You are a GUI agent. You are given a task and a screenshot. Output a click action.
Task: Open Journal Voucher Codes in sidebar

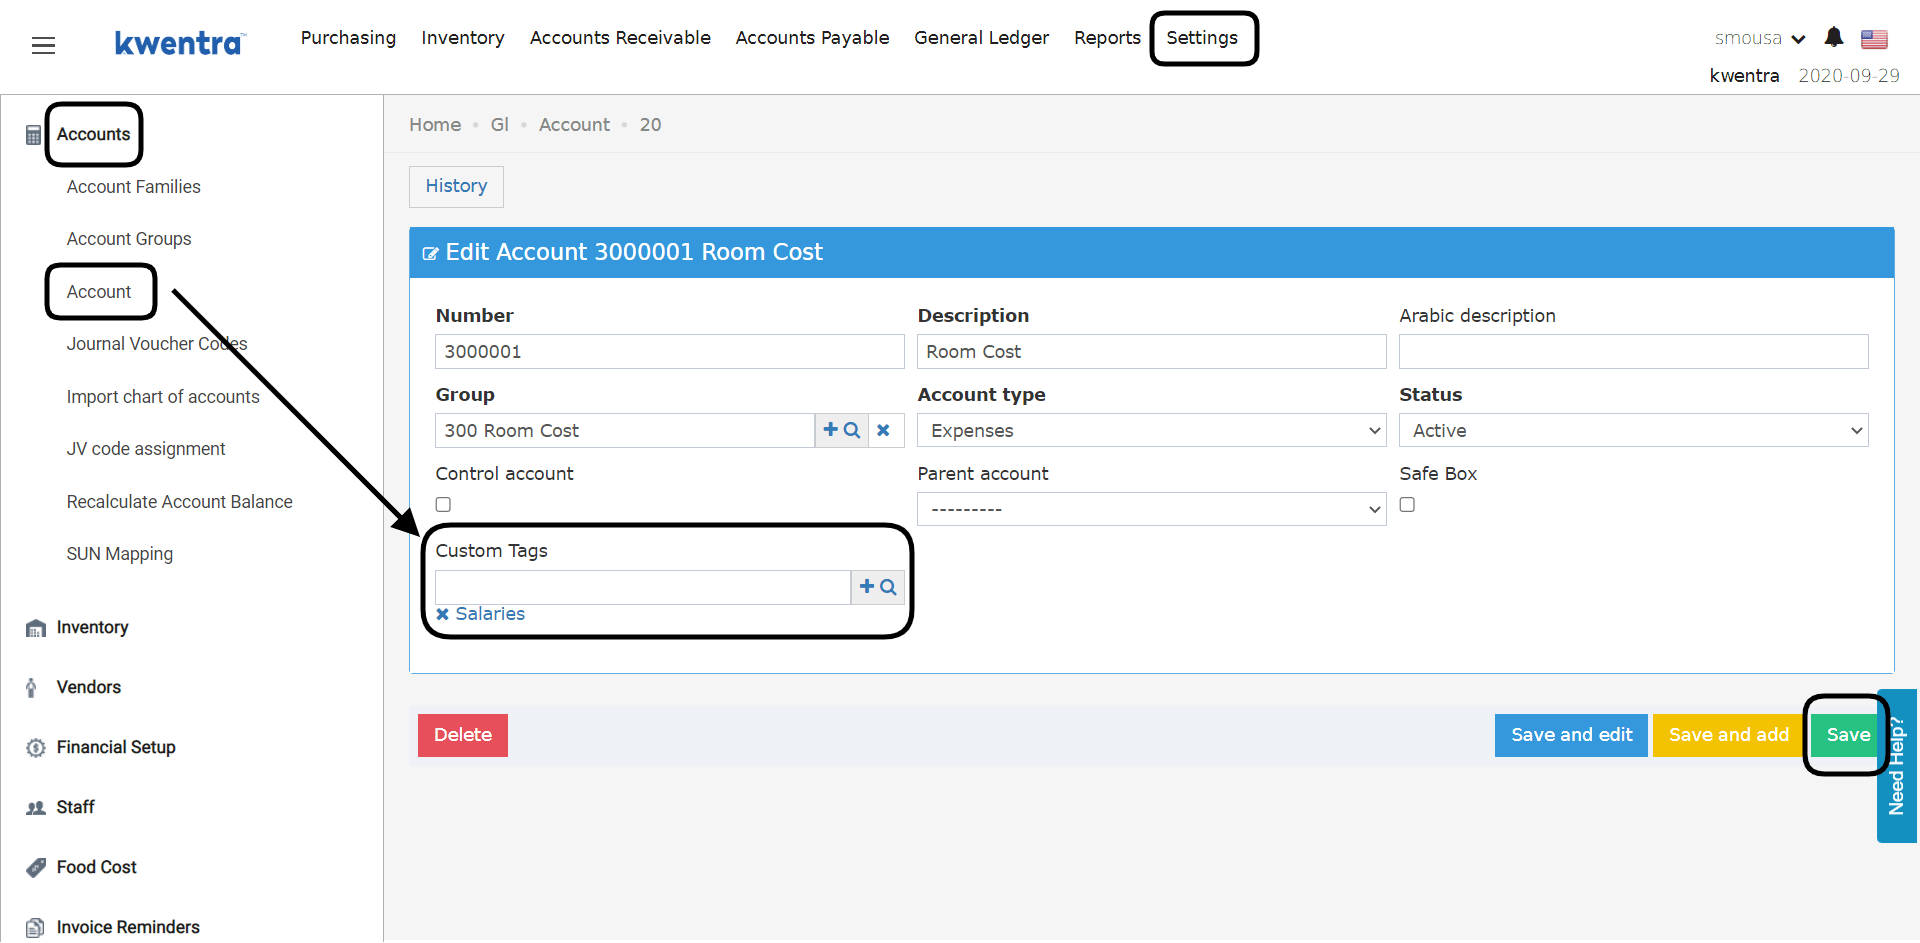[x=157, y=344]
